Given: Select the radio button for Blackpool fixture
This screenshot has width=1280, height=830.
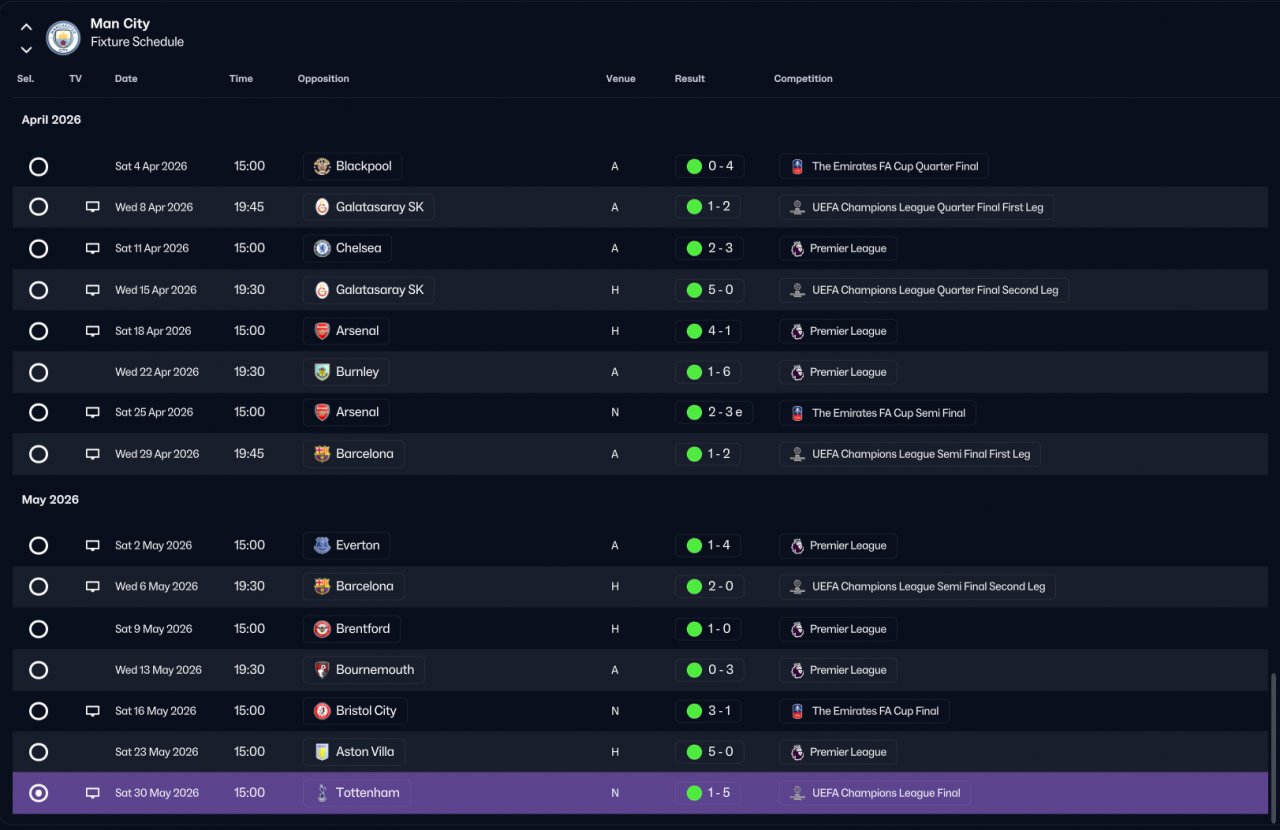Looking at the screenshot, I should pyautogui.click(x=38, y=166).
